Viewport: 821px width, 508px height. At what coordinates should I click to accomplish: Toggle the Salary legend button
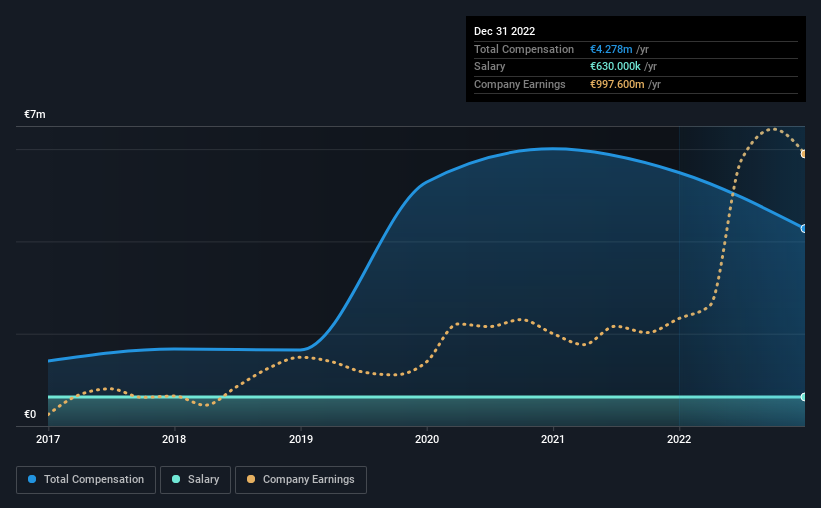click(195, 480)
